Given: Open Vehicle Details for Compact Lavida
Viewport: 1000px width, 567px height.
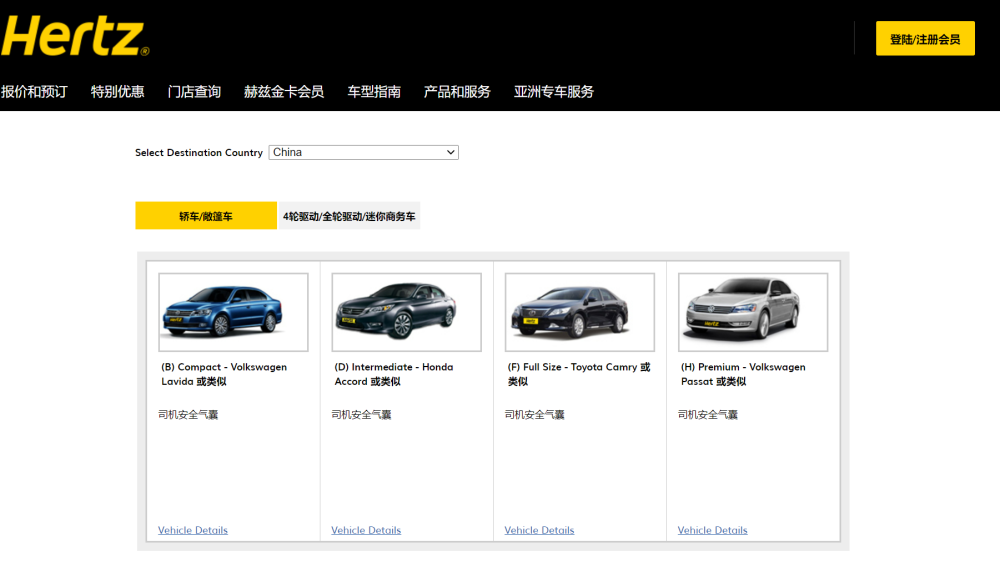Looking at the screenshot, I should tap(193, 530).
